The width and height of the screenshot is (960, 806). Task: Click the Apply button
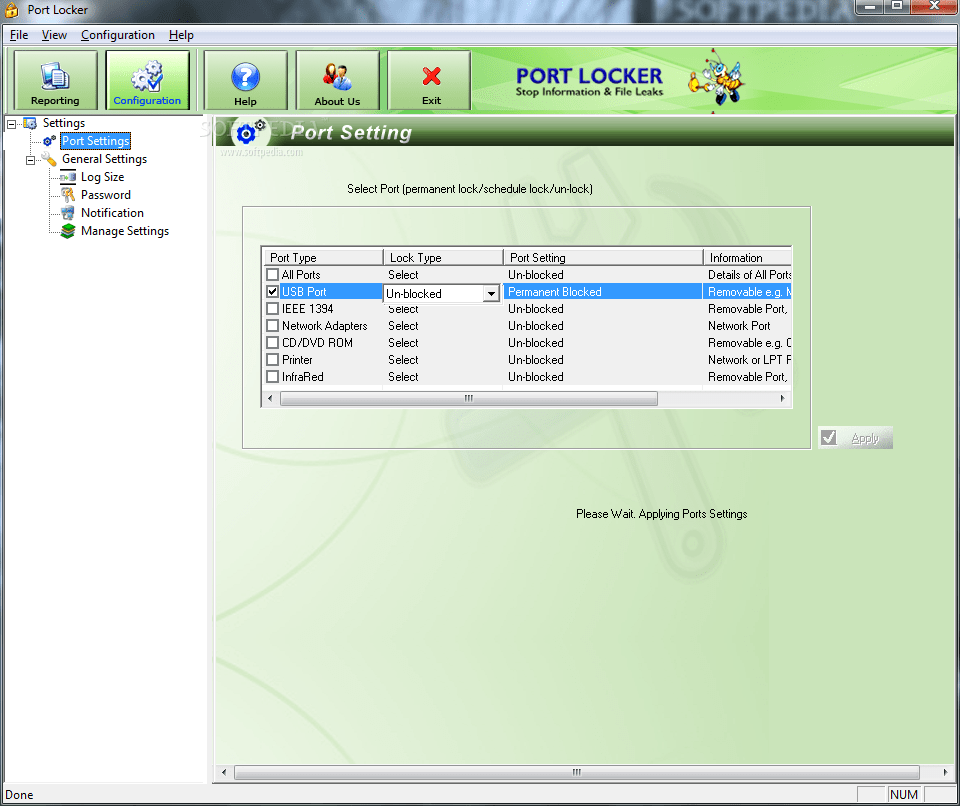pos(855,438)
